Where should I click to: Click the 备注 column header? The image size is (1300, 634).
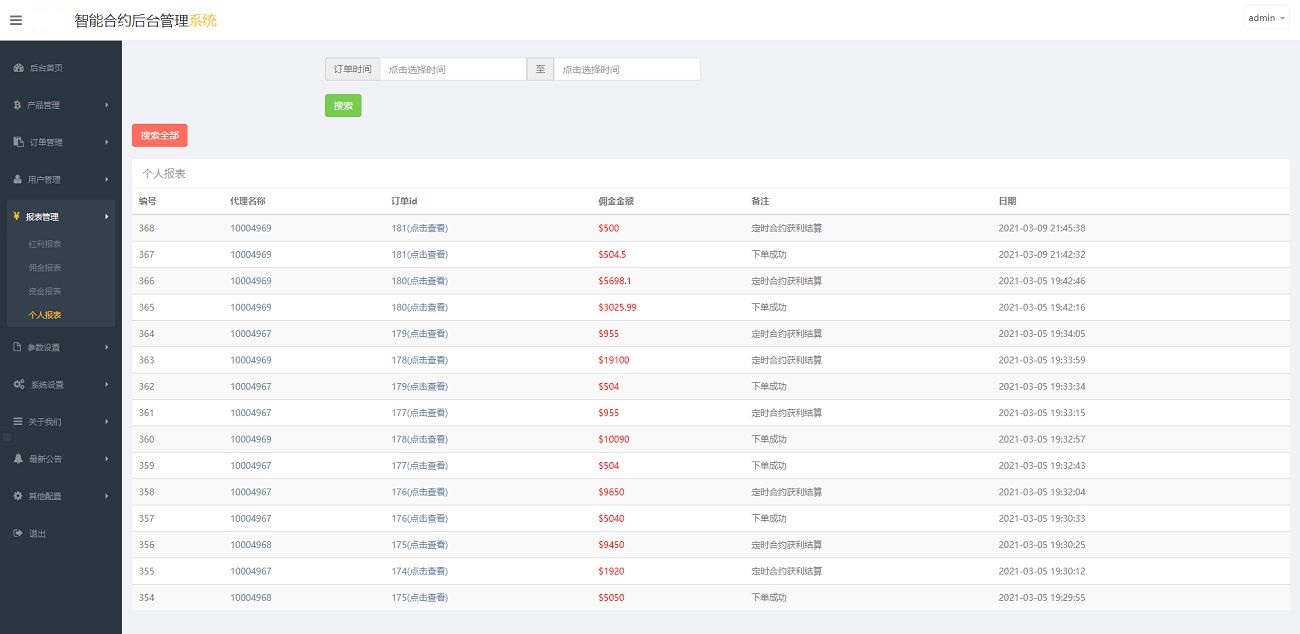click(760, 201)
